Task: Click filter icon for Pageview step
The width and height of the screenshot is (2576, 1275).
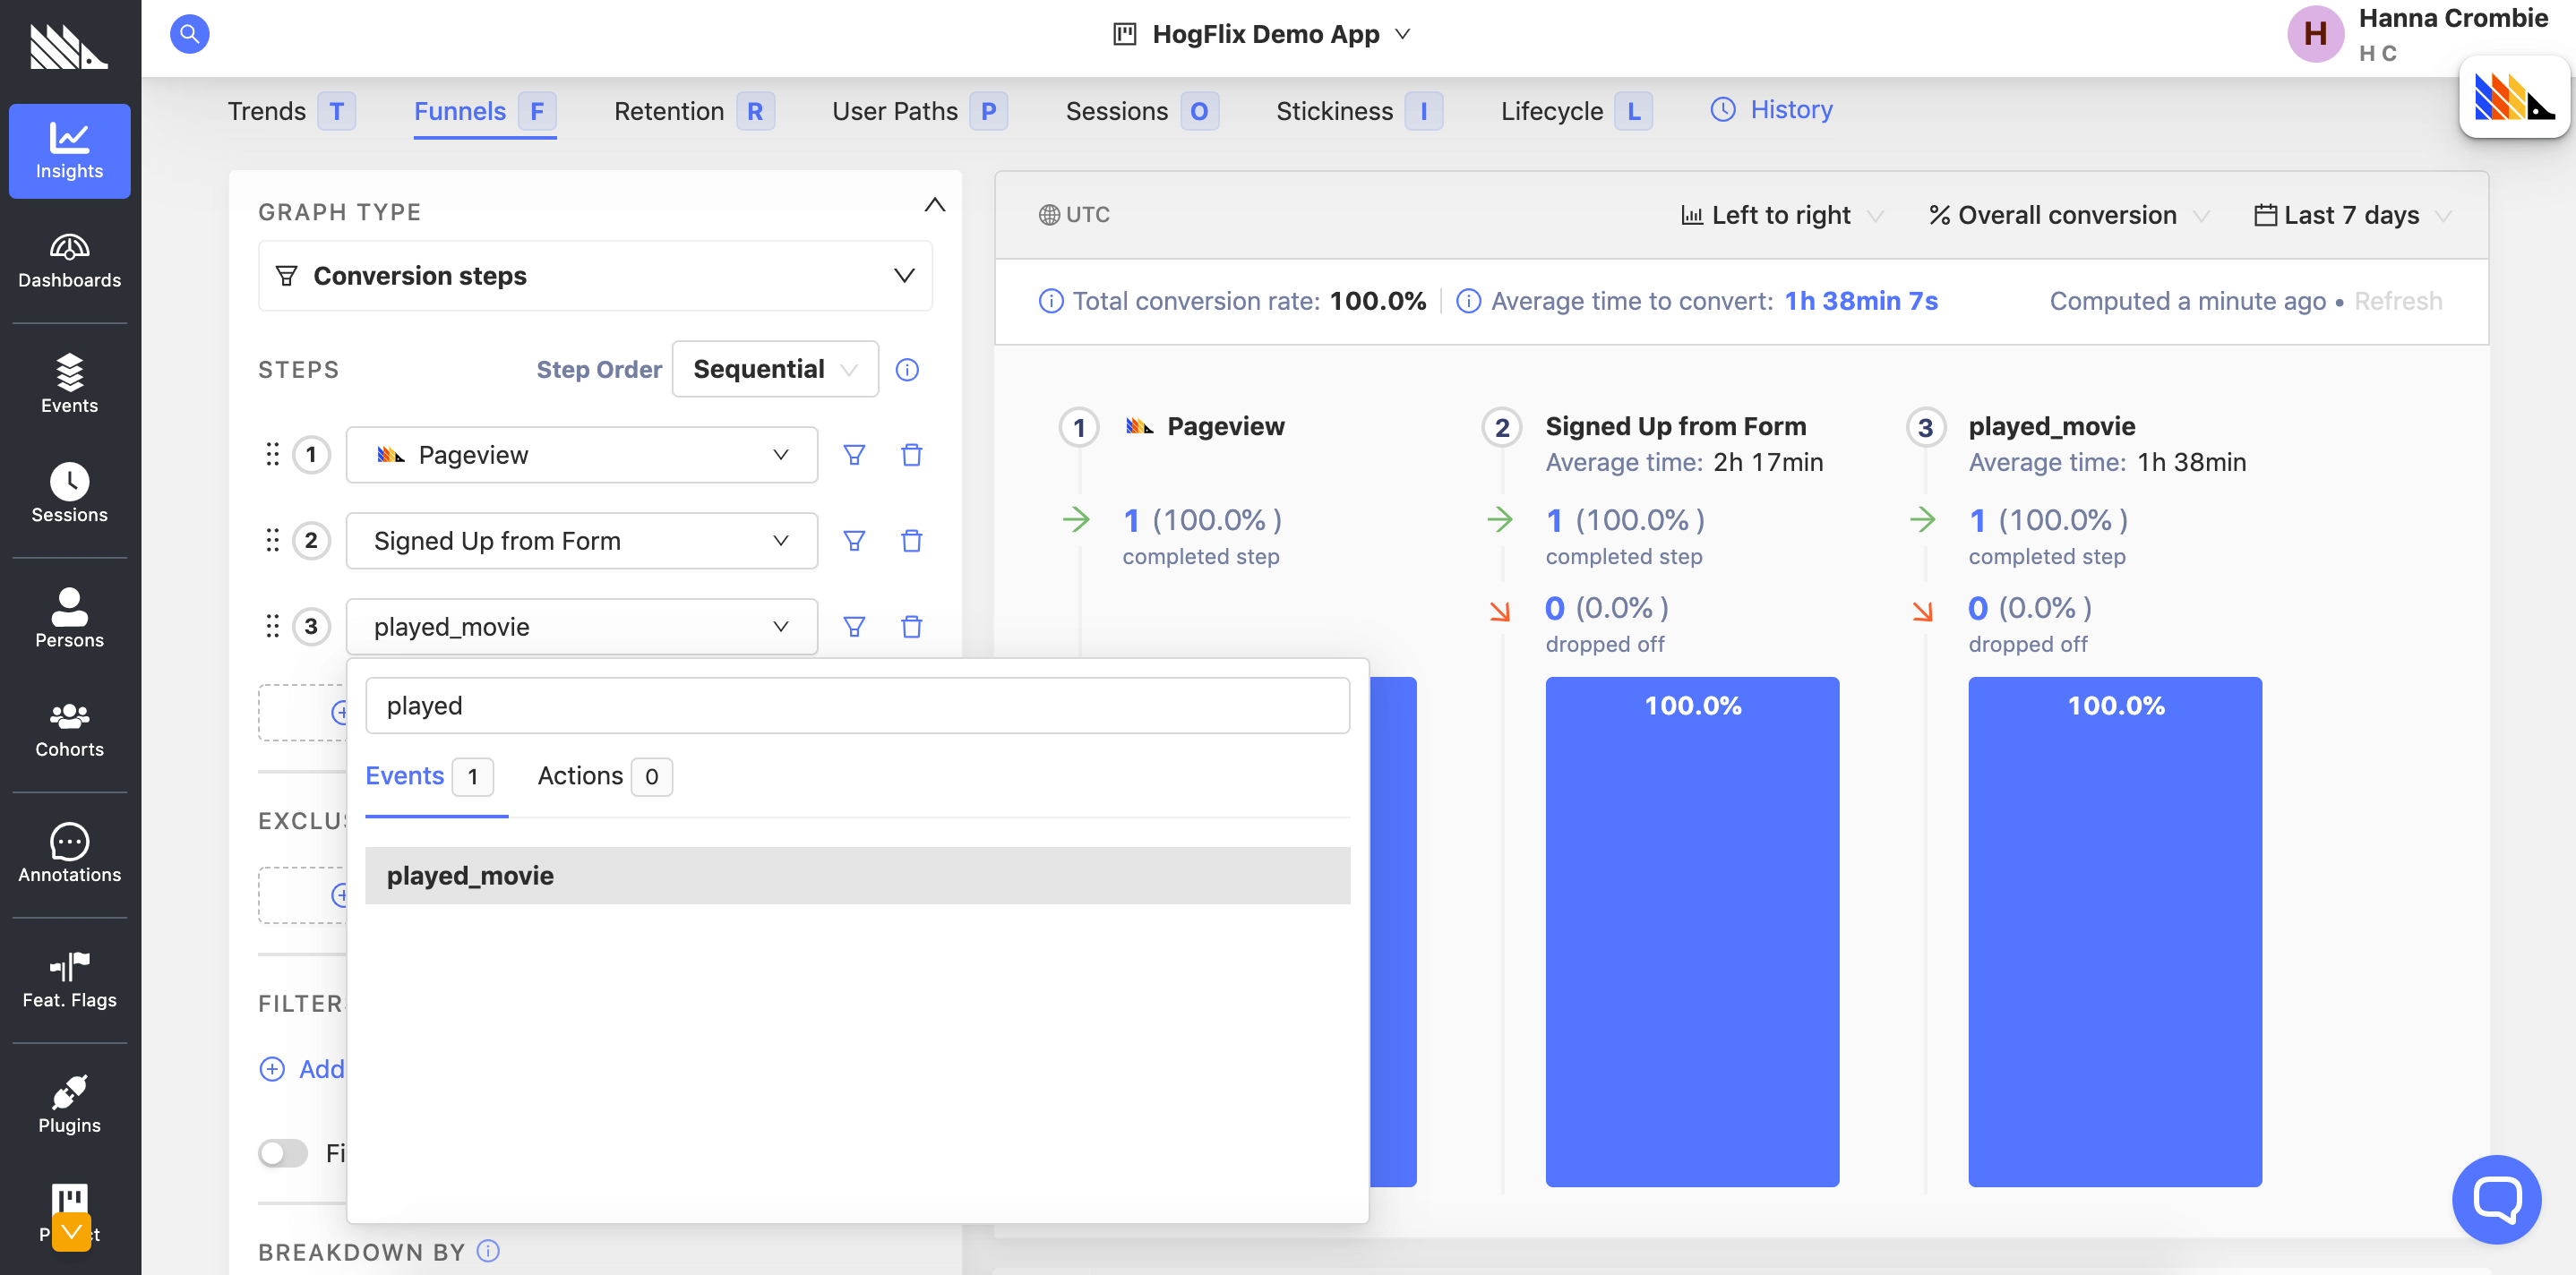Action: (x=853, y=455)
